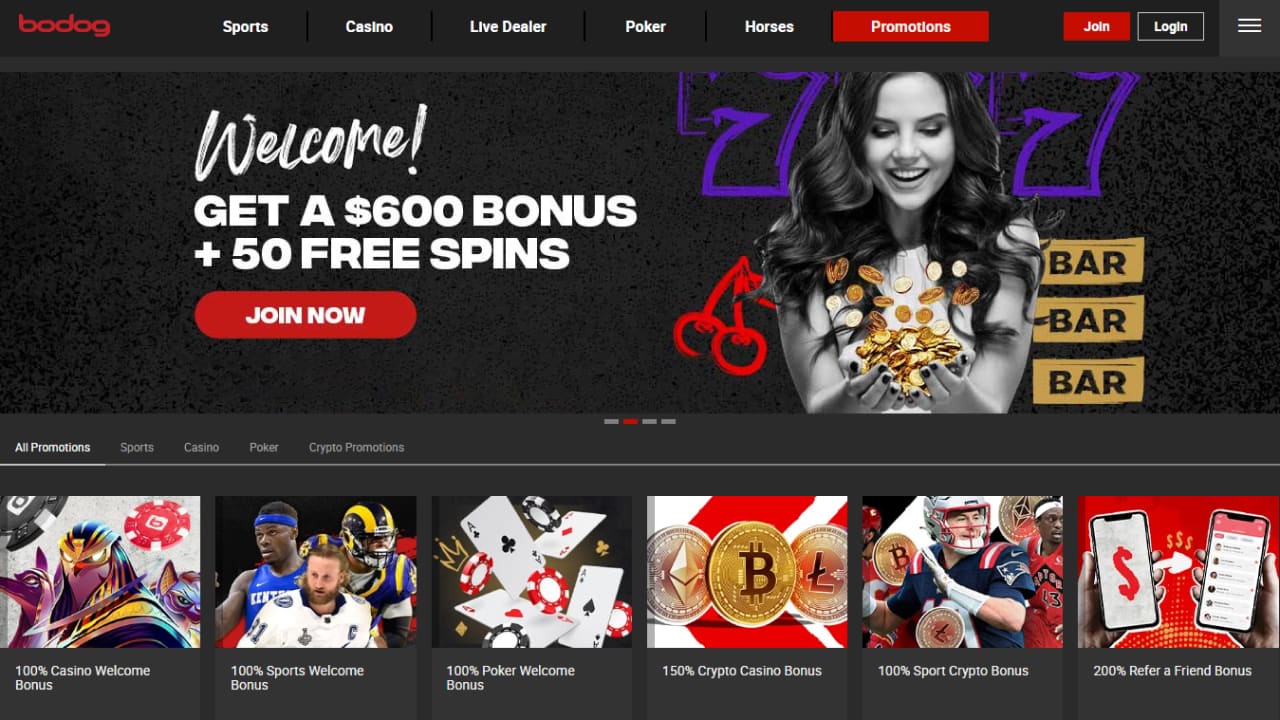Select the first carousel indicator dot

pos(611,421)
